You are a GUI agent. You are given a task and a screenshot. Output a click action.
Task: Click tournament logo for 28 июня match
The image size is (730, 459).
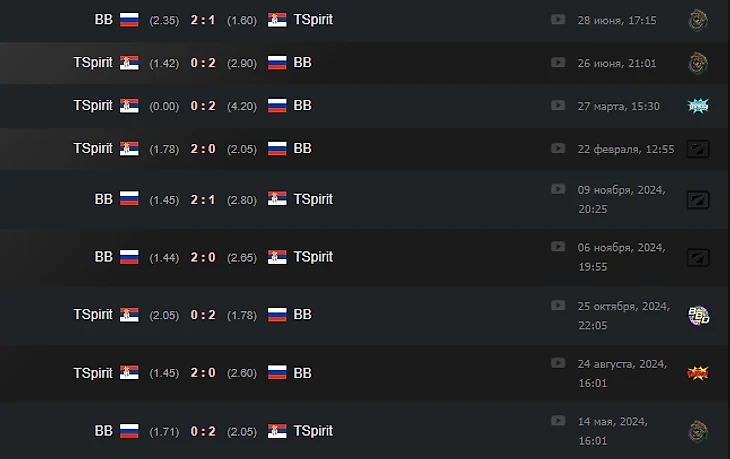698,20
